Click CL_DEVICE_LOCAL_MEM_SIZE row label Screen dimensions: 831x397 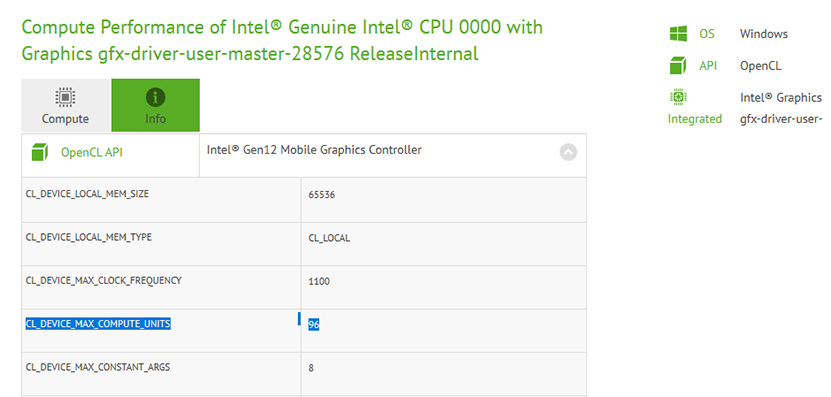(87, 194)
